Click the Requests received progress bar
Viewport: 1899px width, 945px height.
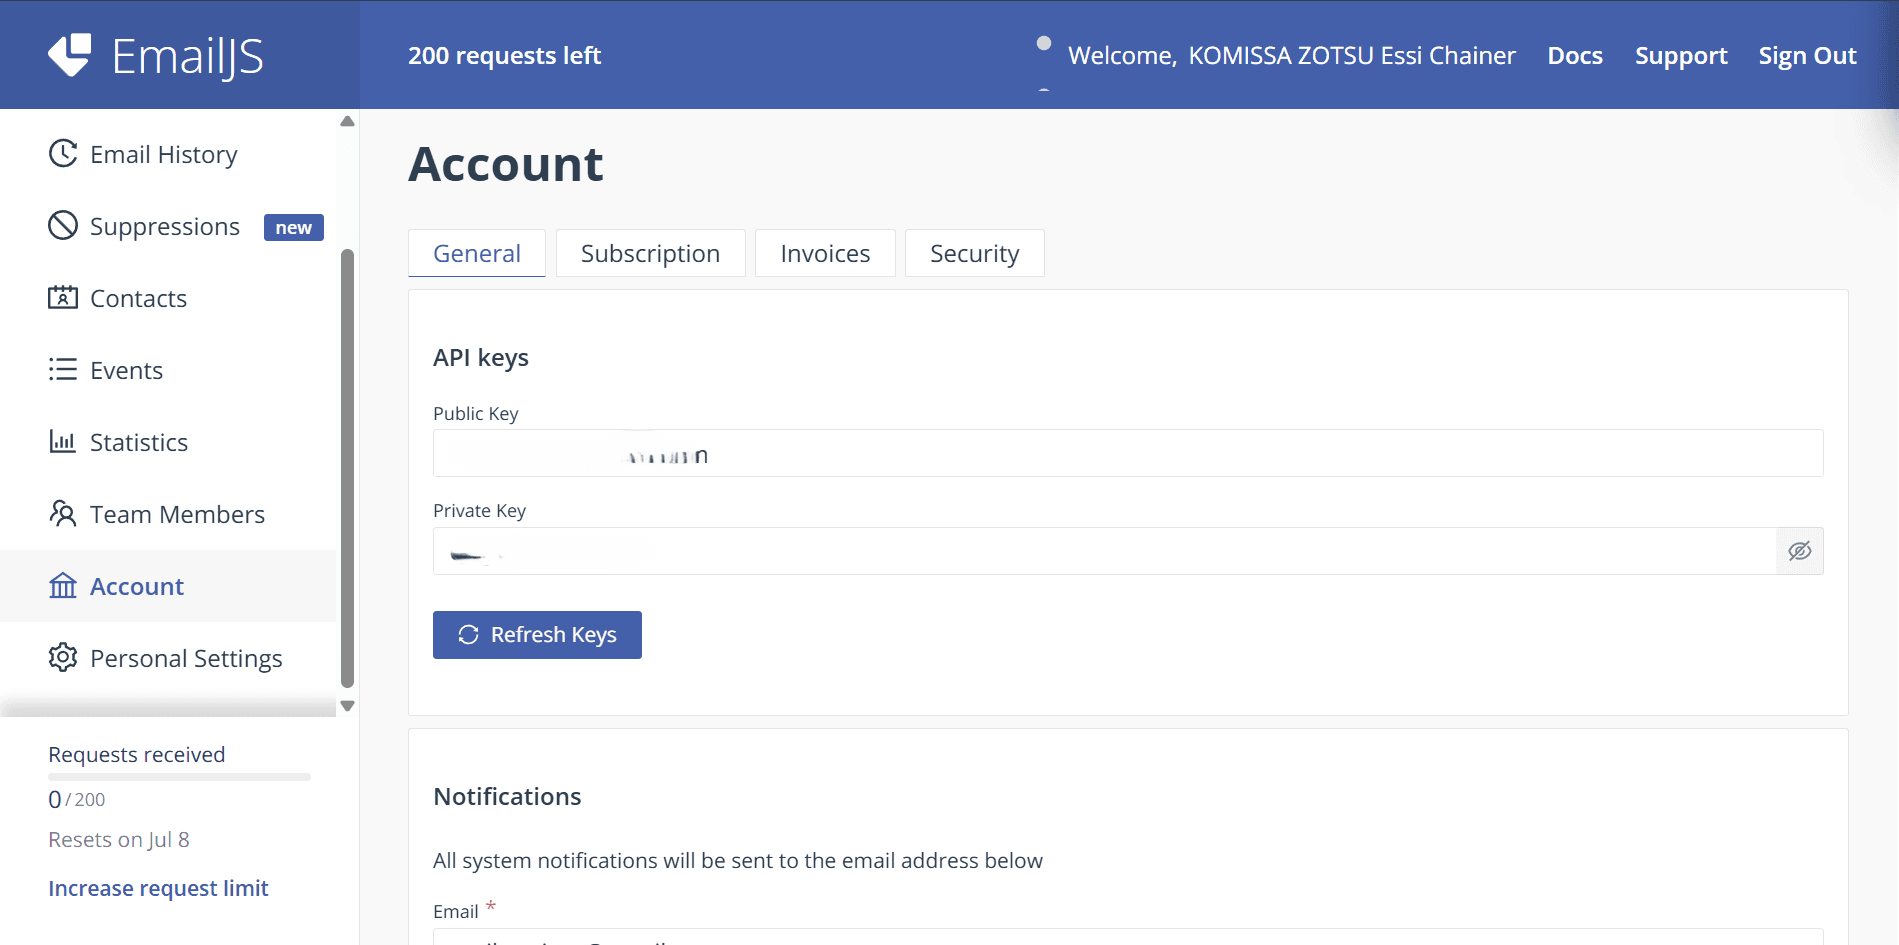(178, 779)
